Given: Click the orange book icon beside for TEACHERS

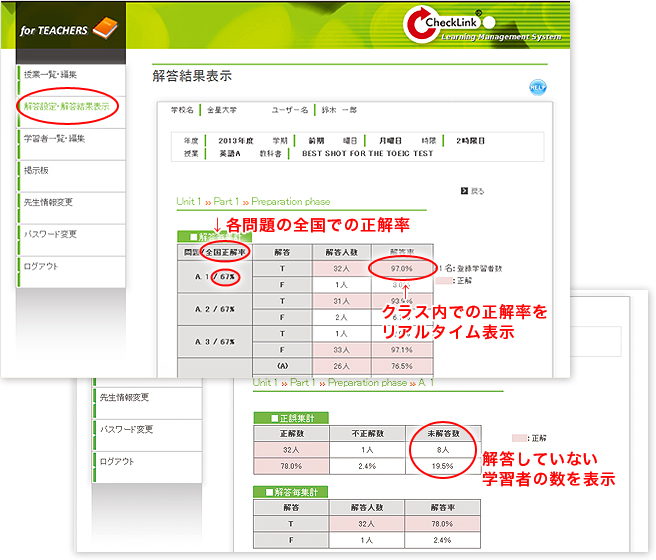Looking at the screenshot, I should coord(105,28).
